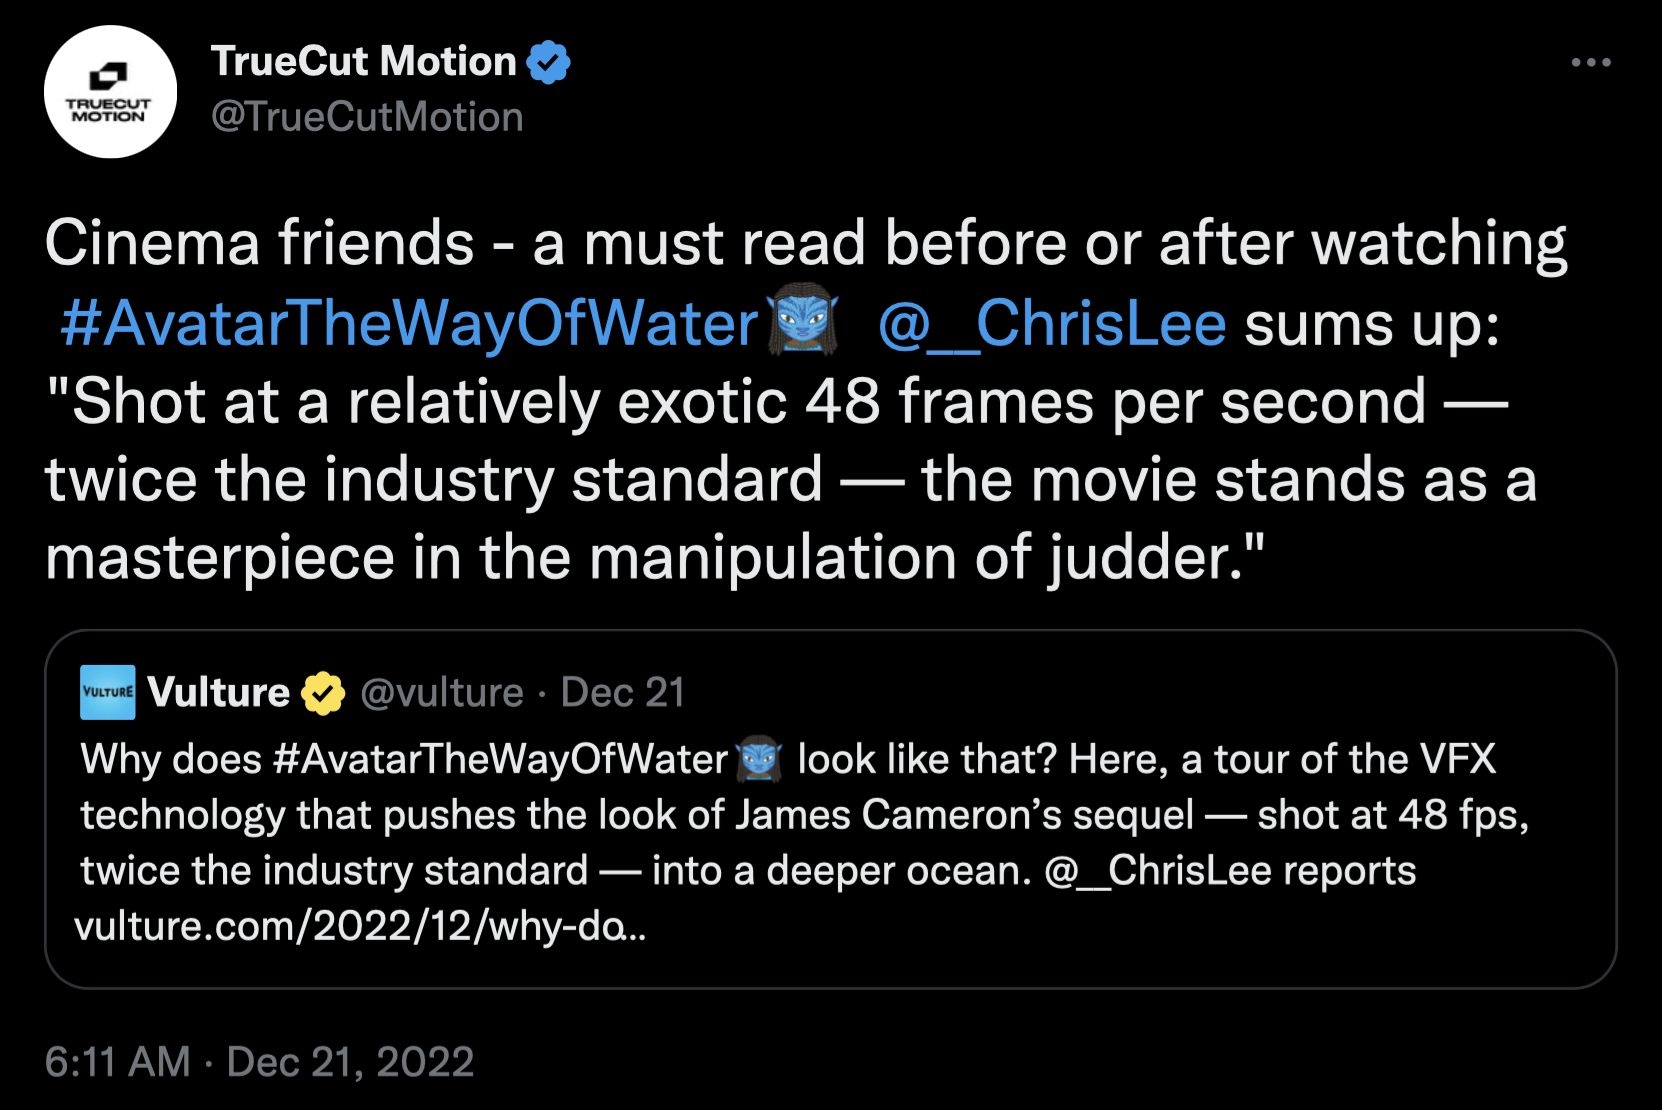Viewport: 1662px width, 1110px height.
Task: Open the @vulture handle
Action: [x=441, y=692]
